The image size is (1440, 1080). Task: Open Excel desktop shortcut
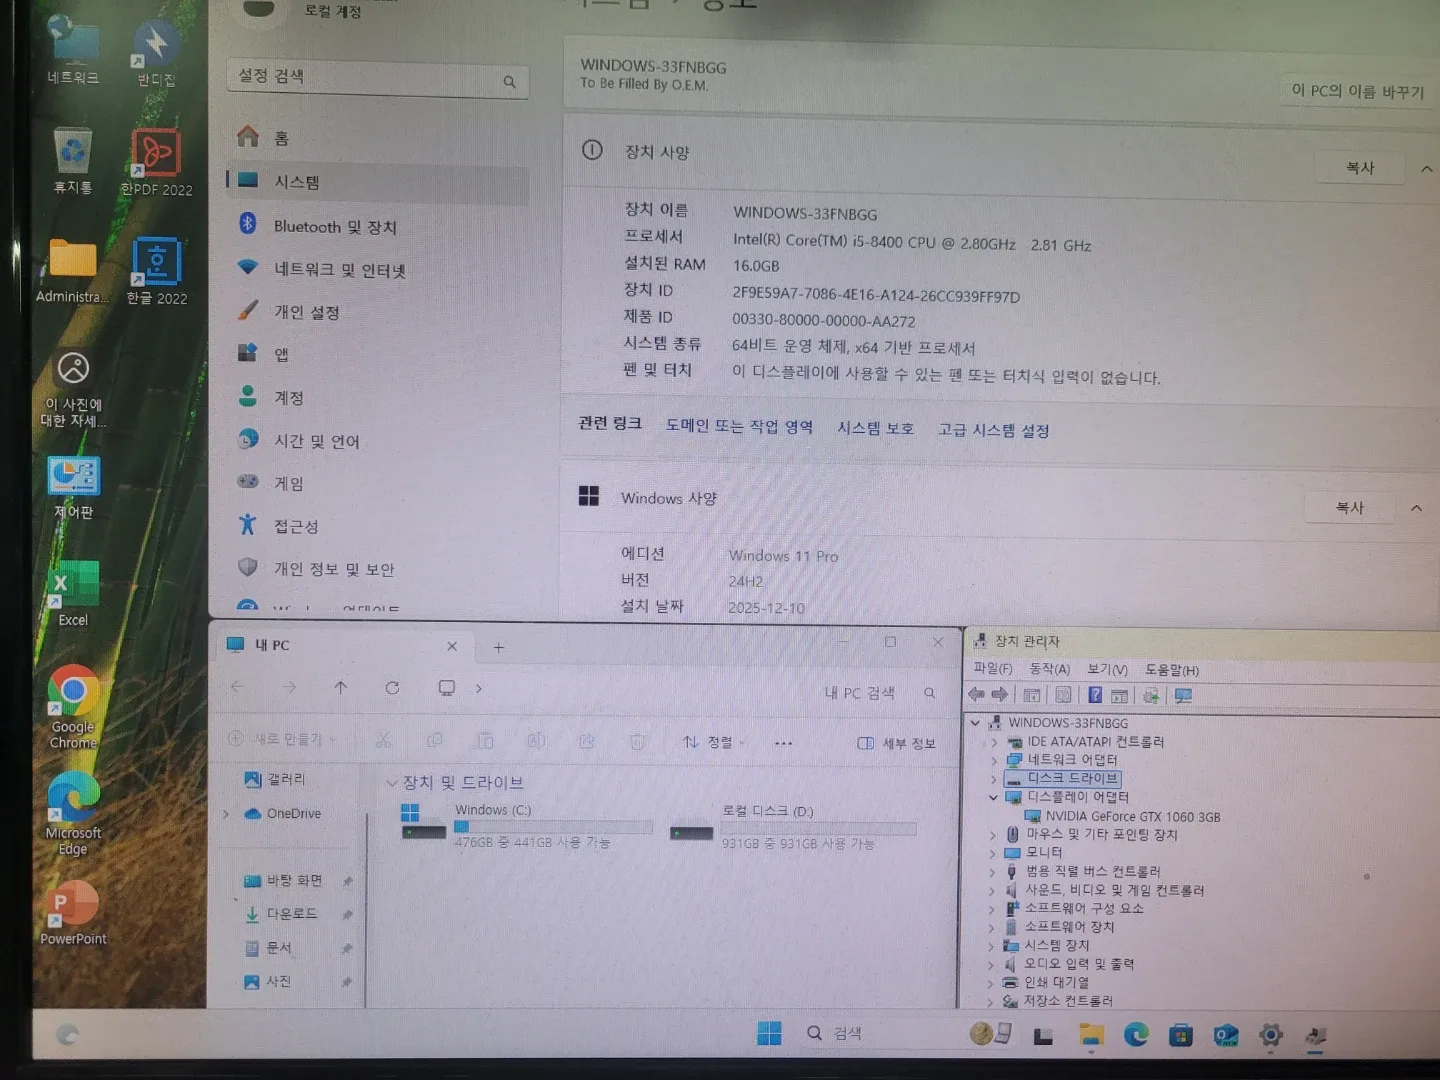[x=74, y=594]
